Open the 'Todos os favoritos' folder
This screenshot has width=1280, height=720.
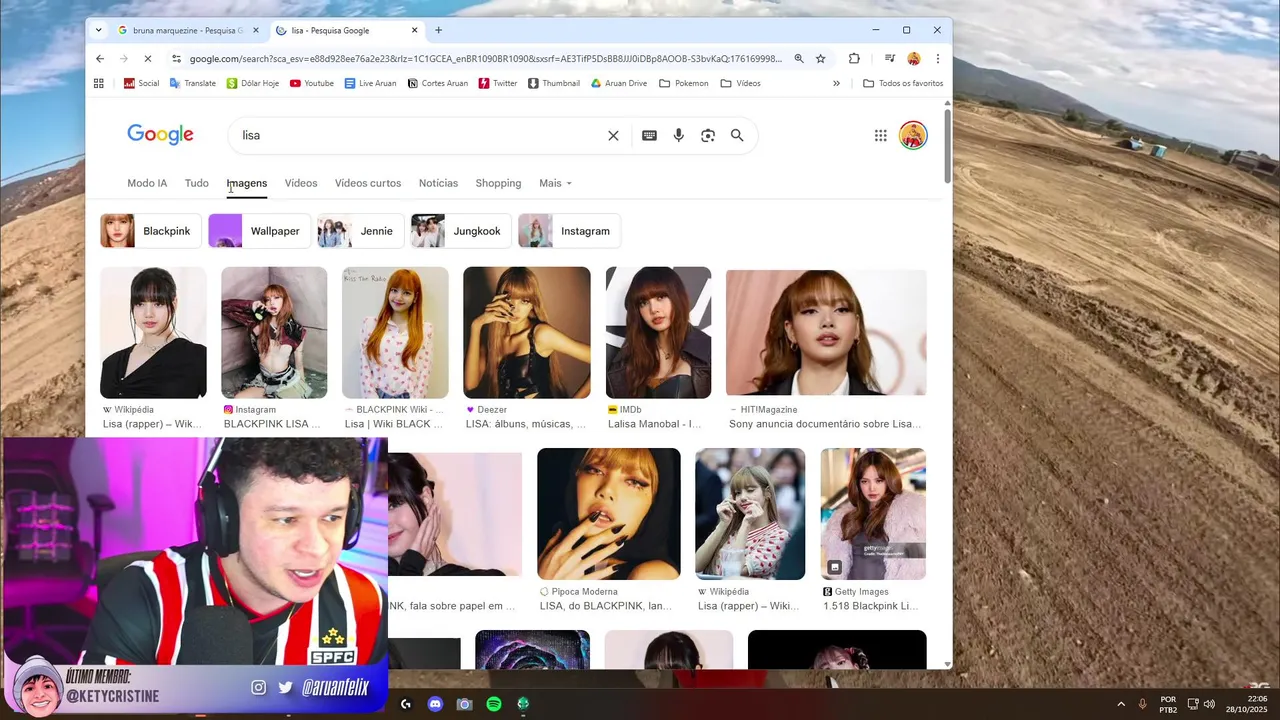pos(903,84)
